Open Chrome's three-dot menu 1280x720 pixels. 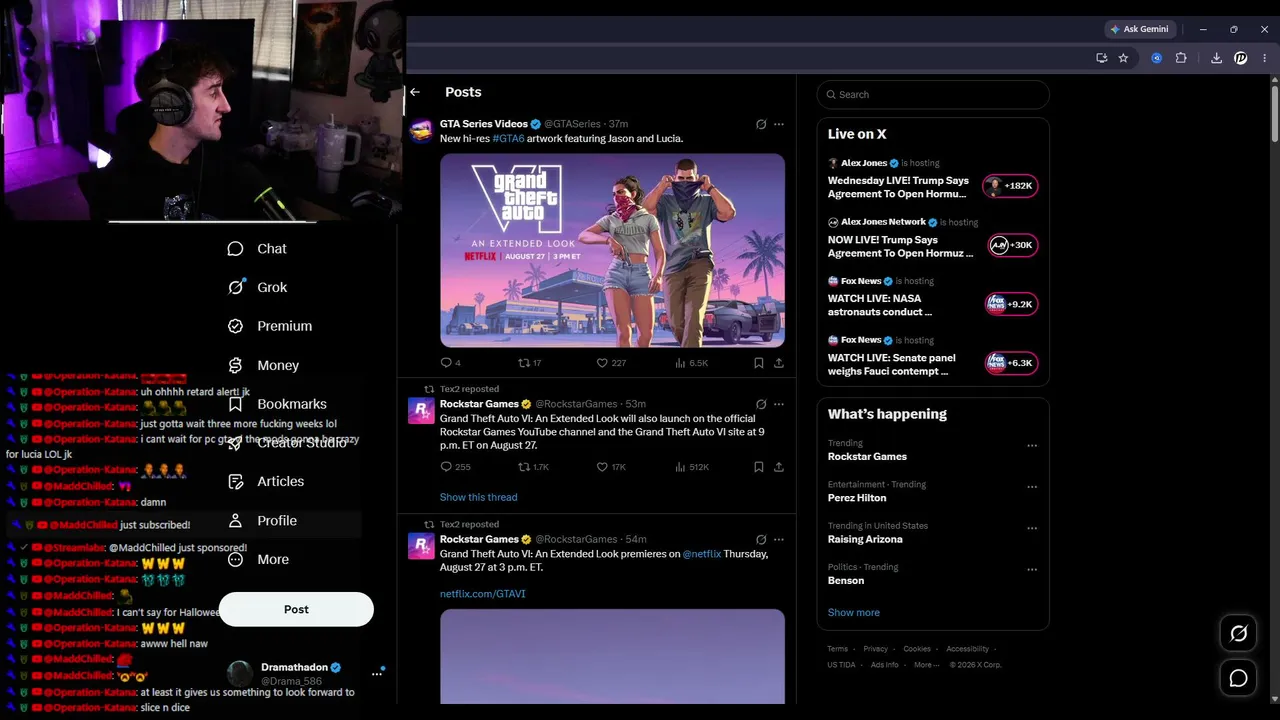tap(1264, 58)
